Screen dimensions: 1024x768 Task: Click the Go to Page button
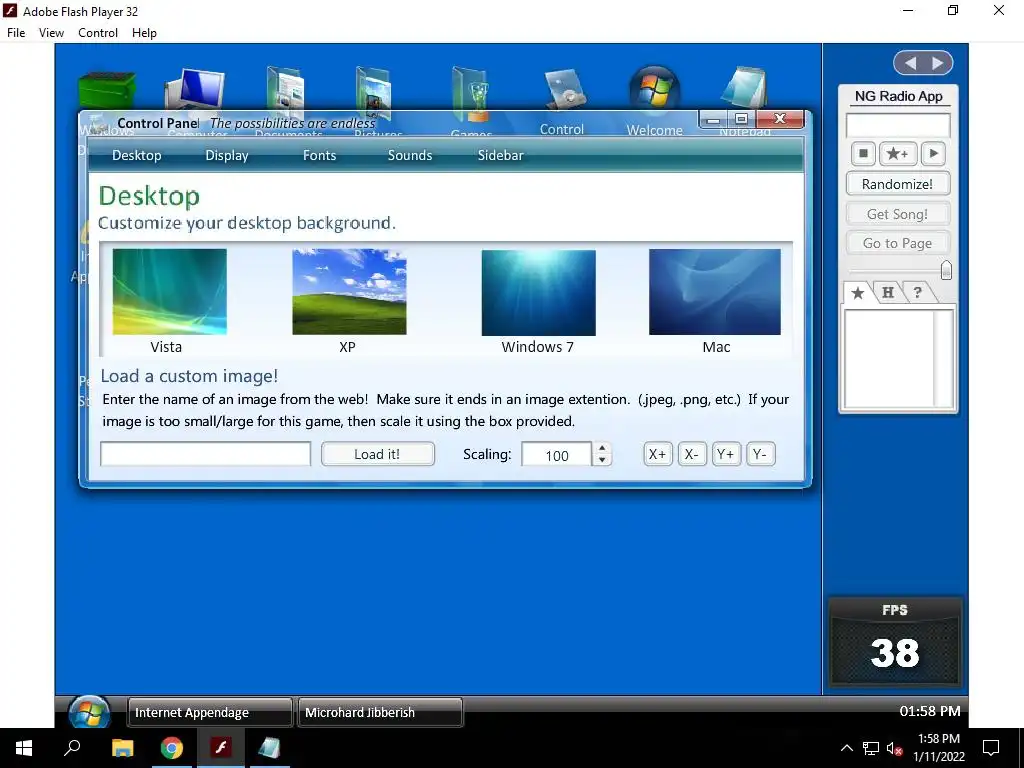tap(897, 243)
